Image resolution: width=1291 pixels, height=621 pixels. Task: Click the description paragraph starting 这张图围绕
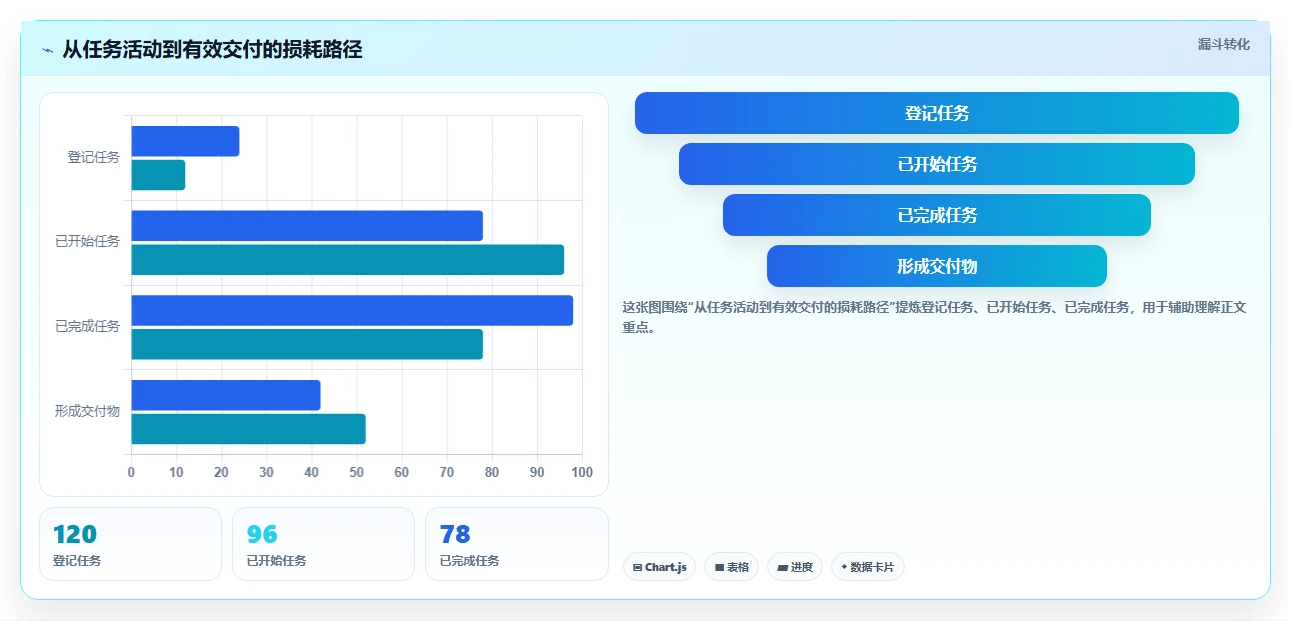click(934, 317)
